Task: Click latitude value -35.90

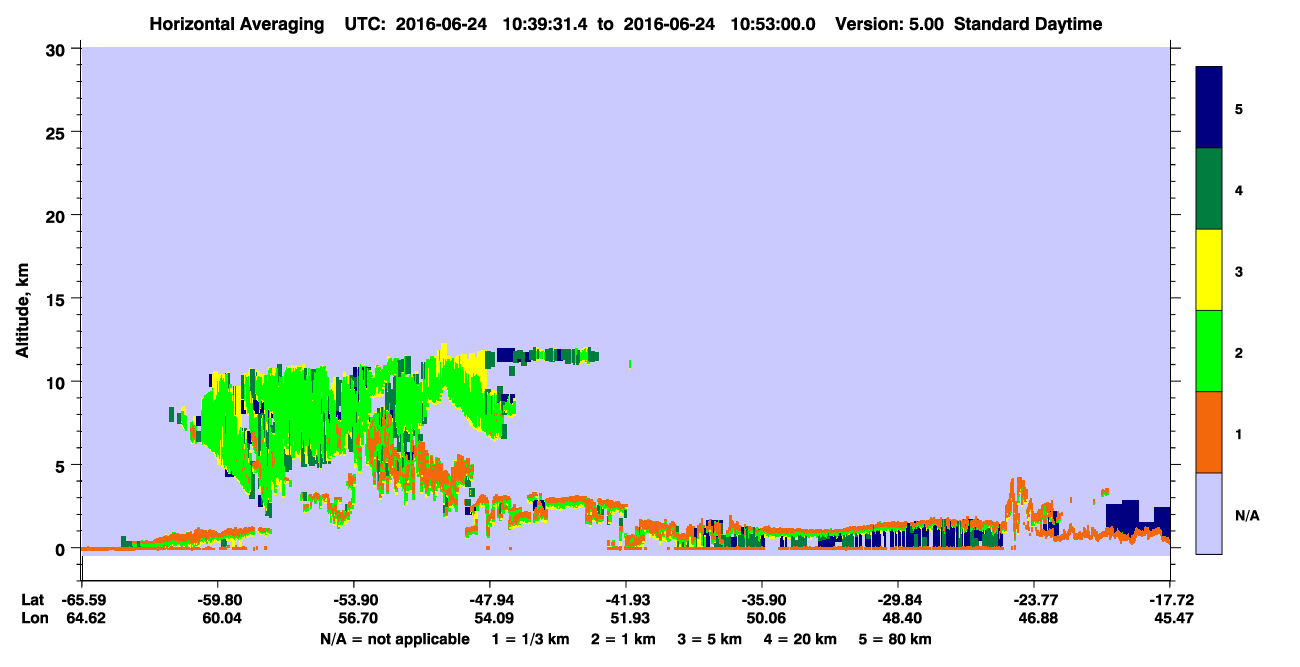Action: [762, 600]
